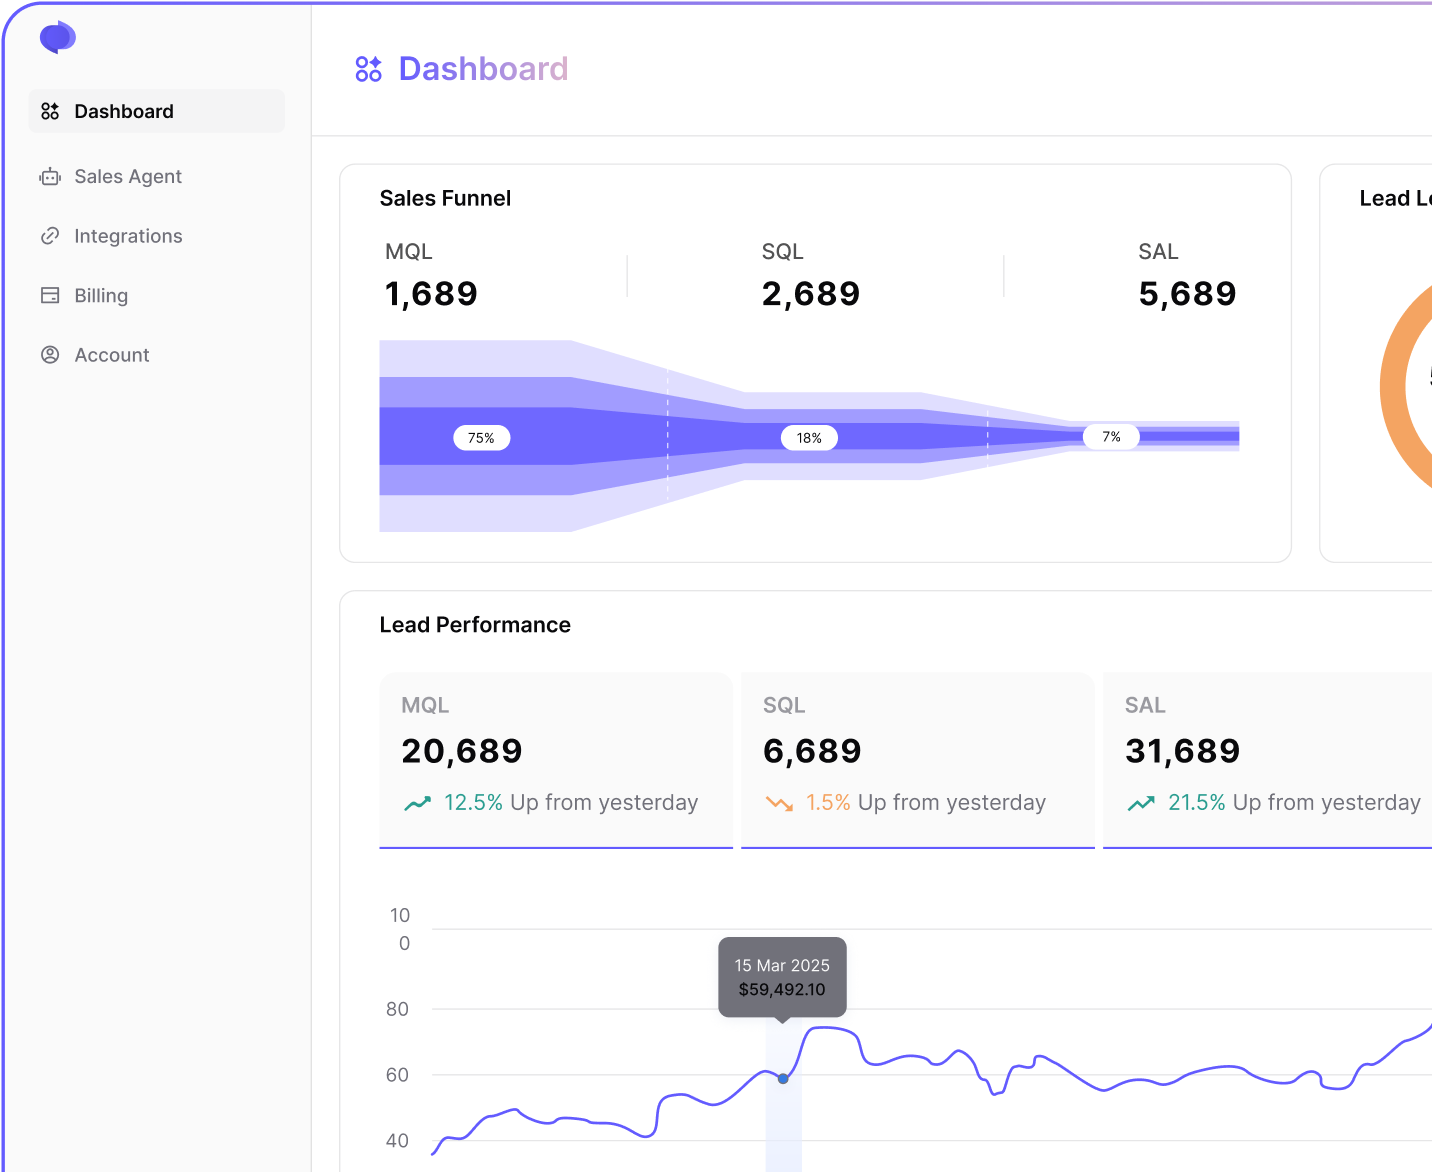This screenshot has height=1172, width=1432.
Task: Click the SQL downward trend arrow icon
Action: click(x=780, y=803)
